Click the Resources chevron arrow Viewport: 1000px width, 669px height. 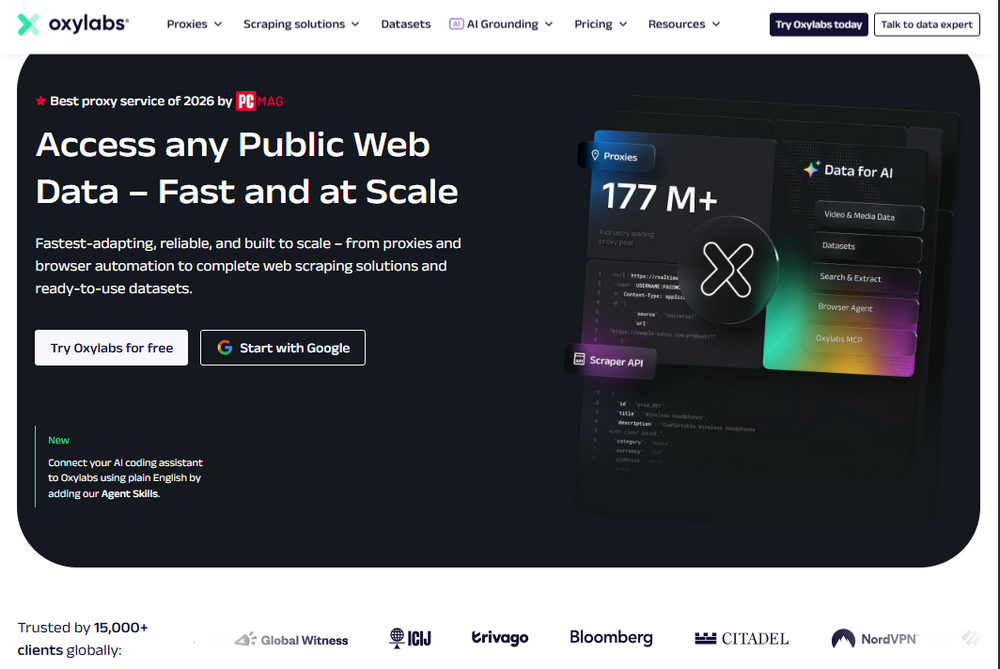tap(716, 24)
